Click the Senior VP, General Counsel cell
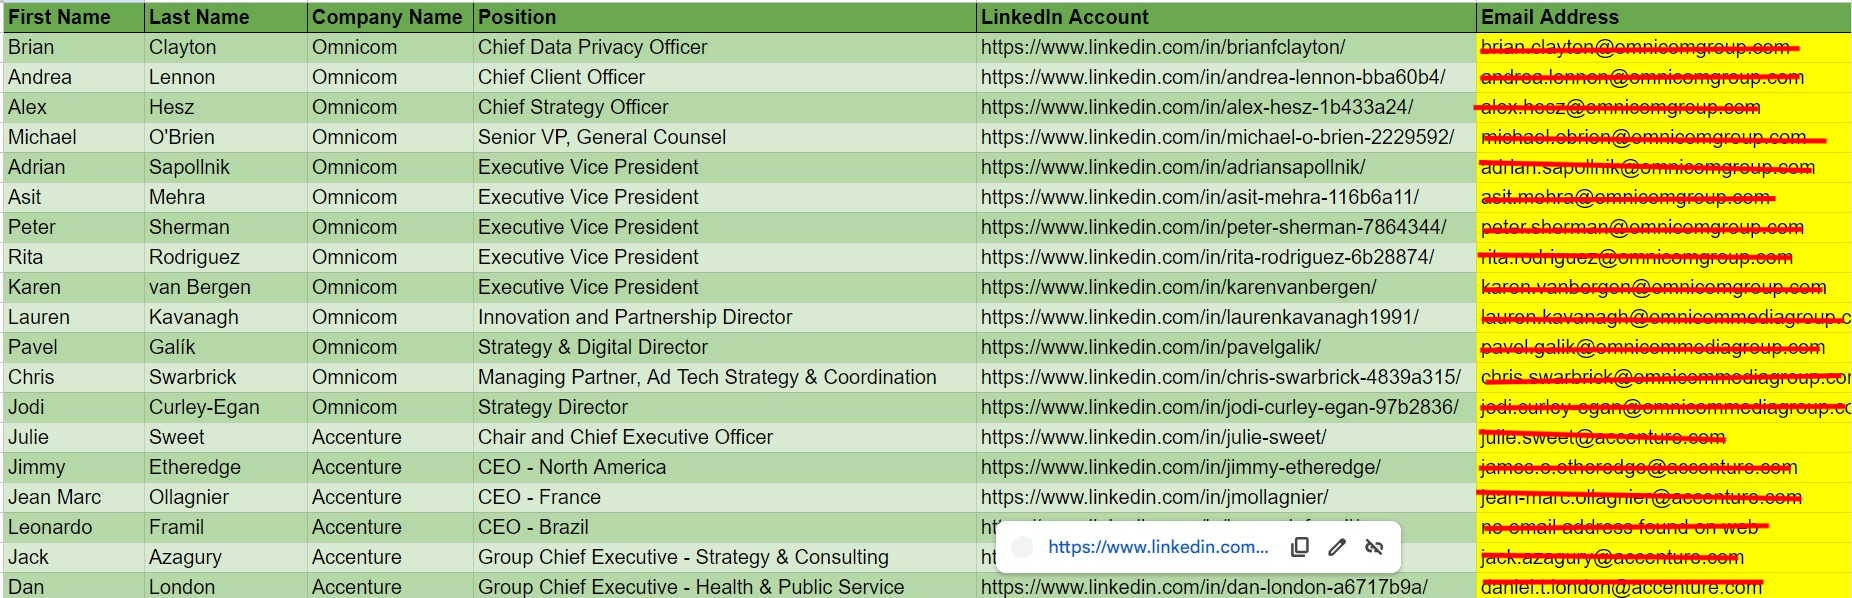This screenshot has width=1852, height=598. [x=601, y=137]
